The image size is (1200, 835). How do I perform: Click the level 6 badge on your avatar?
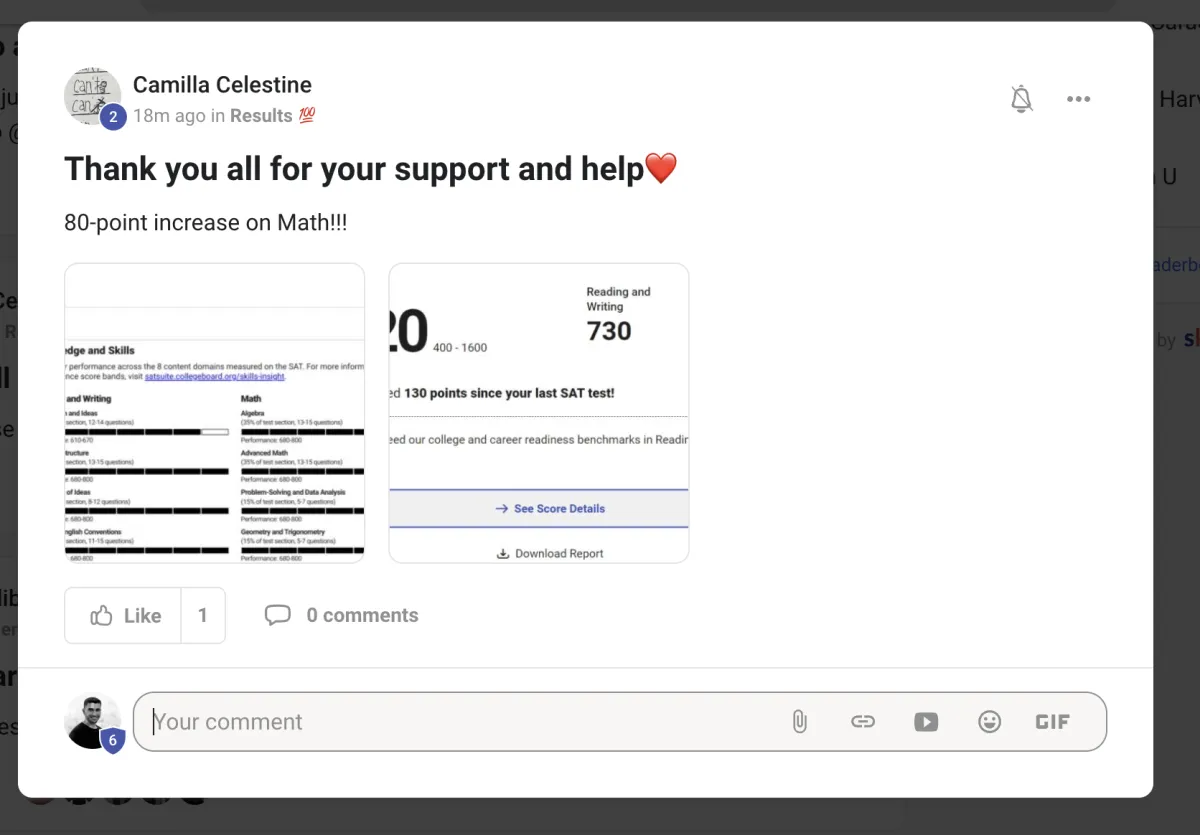(x=113, y=741)
